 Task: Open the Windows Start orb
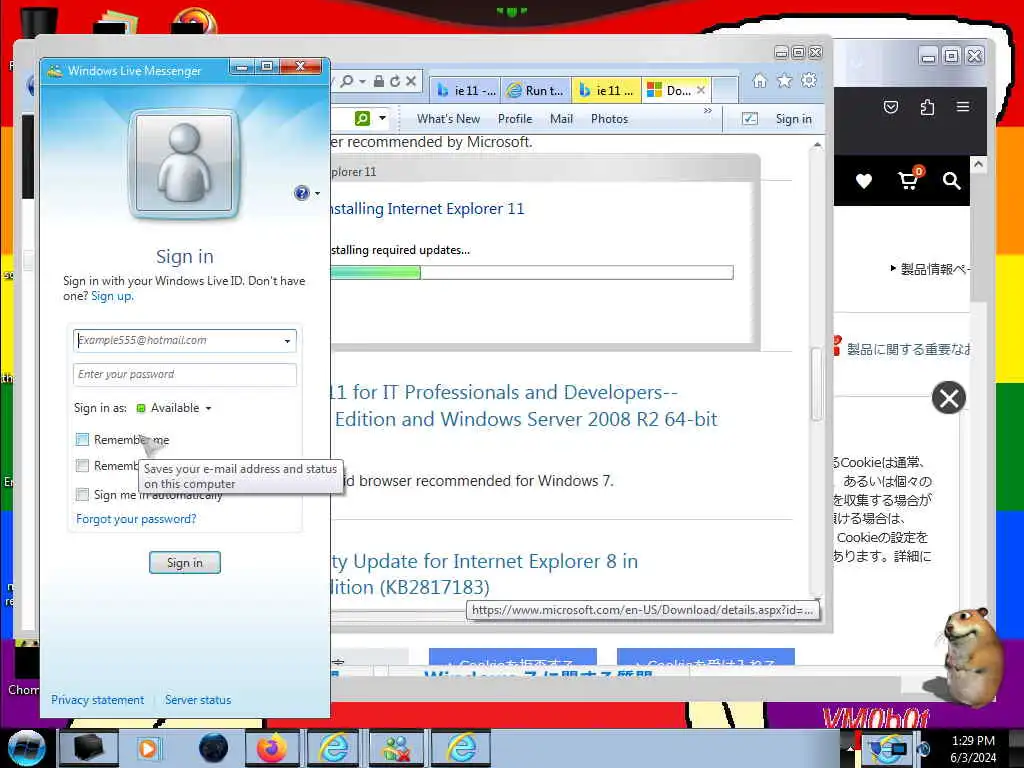coord(27,748)
